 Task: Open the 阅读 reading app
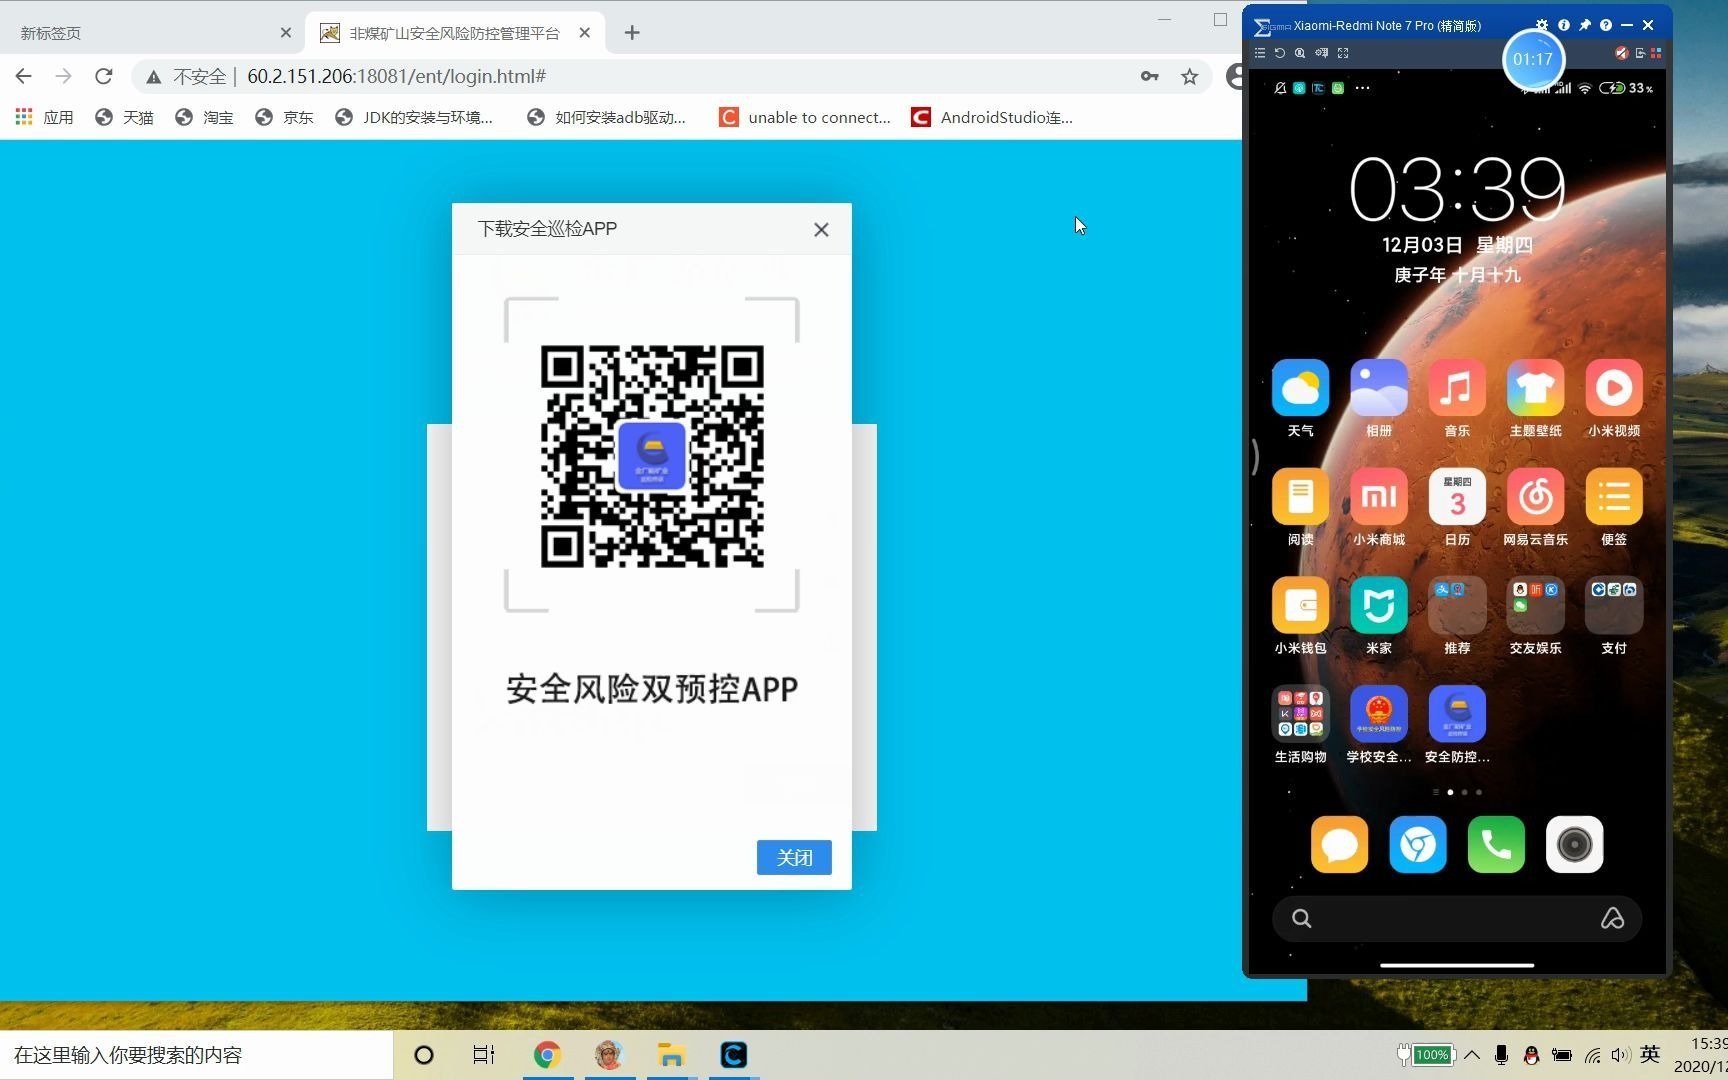pyautogui.click(x=1300, y=496)
